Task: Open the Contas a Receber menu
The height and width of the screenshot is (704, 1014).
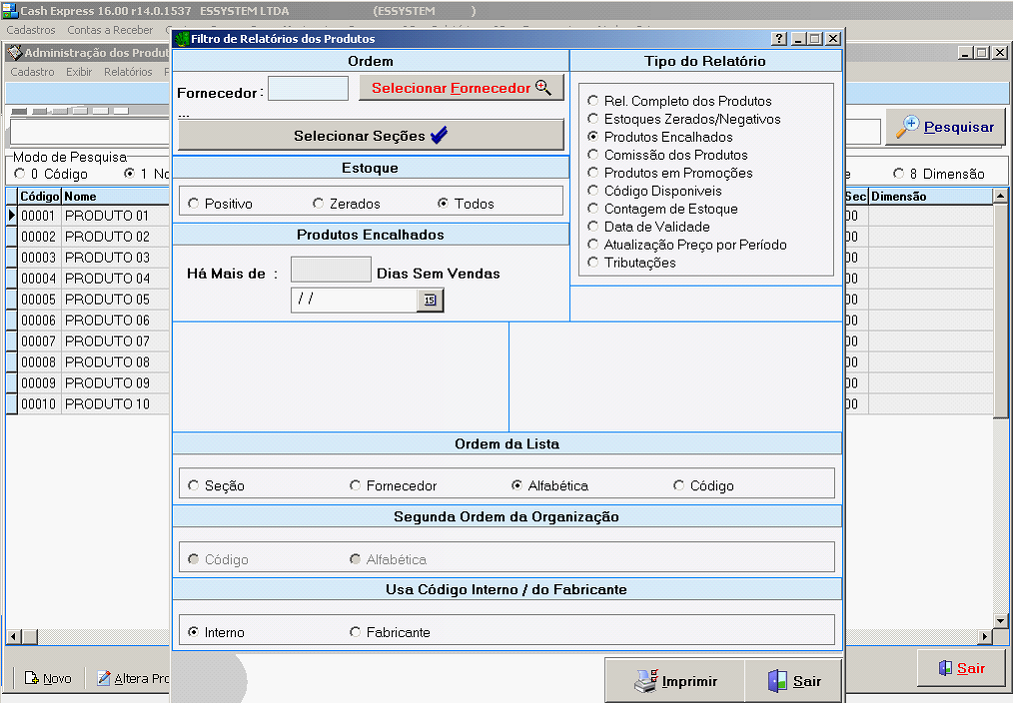Action: [110, 30]
